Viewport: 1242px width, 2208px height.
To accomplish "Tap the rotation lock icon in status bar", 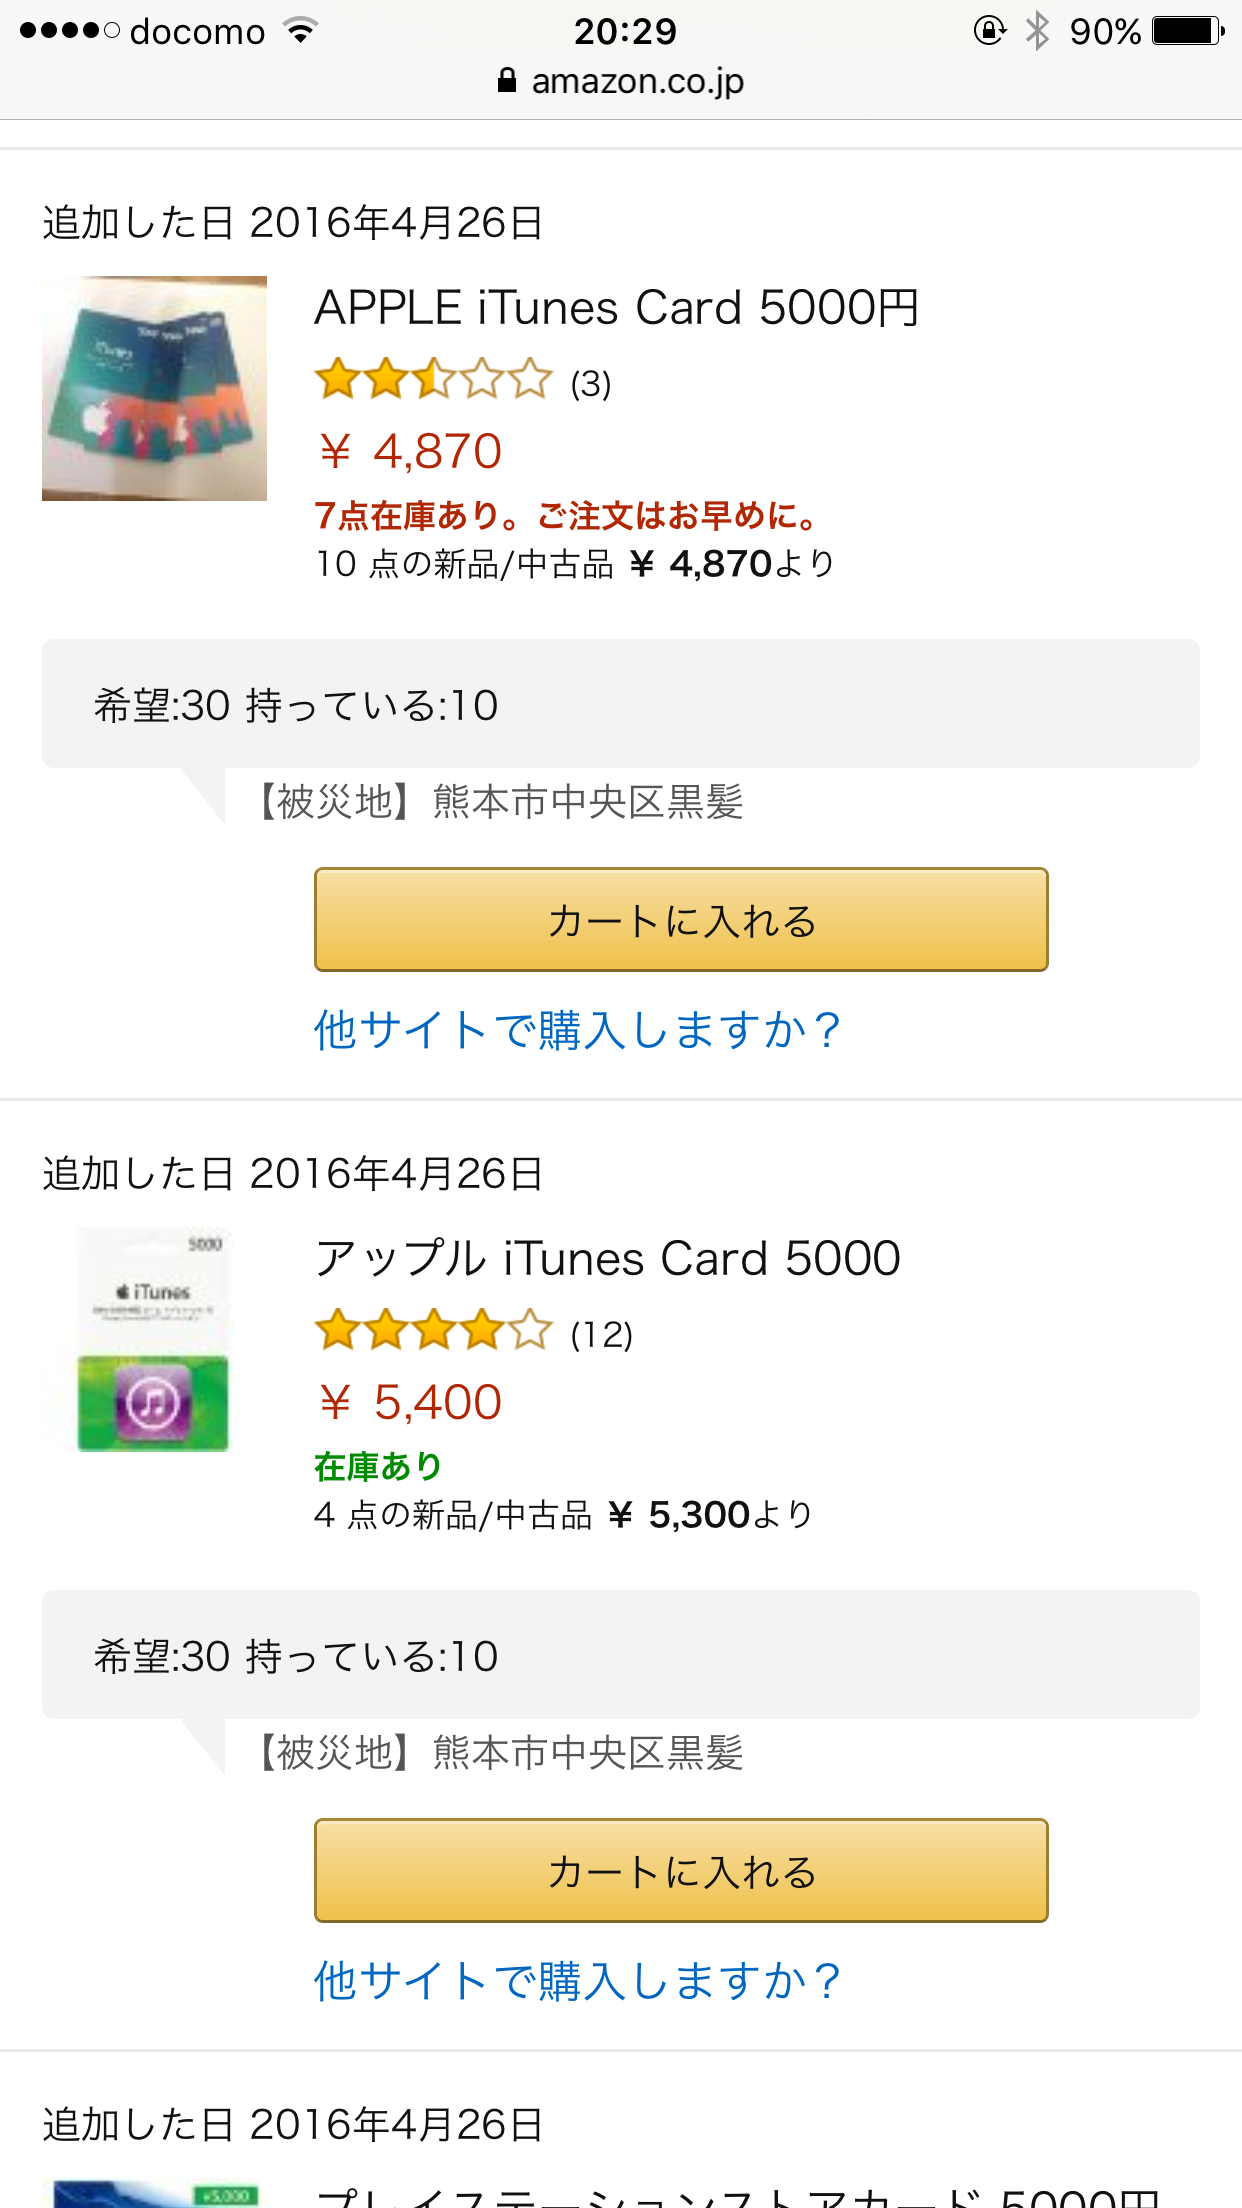I will [989, 30].
